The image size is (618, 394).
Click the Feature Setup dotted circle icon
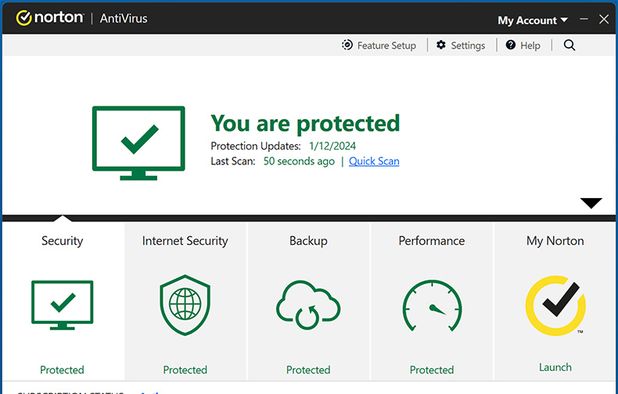pyautogui.click(x=347, y=45)
